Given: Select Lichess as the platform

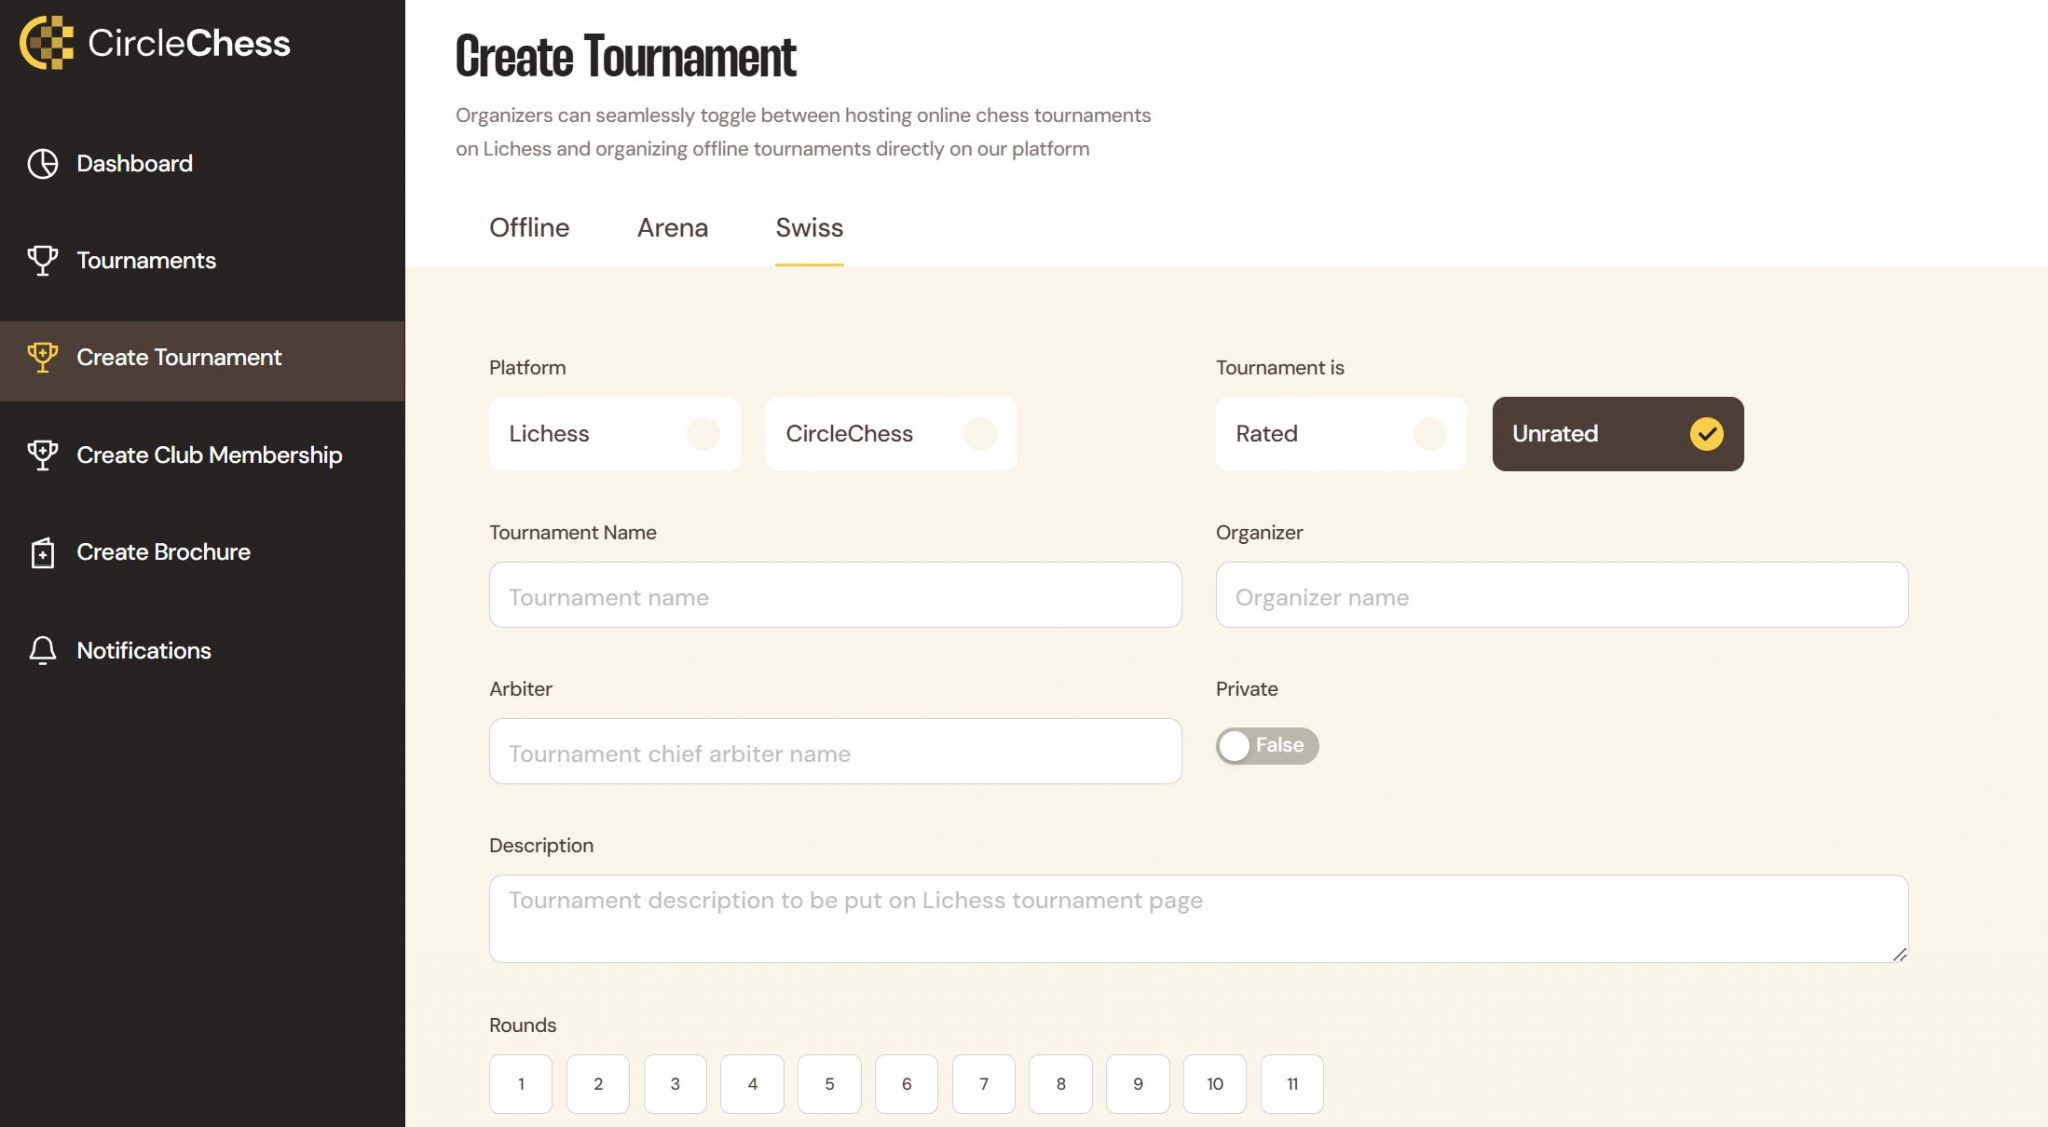Looking at the screenshot, I should pyautogui.click(x=614, y=434).
